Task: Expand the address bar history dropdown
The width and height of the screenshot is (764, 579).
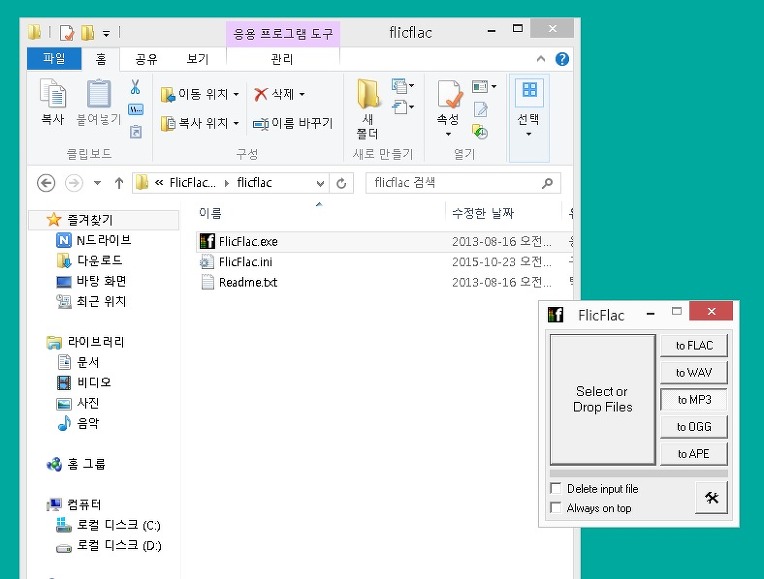Action: (x=320, y=183)
